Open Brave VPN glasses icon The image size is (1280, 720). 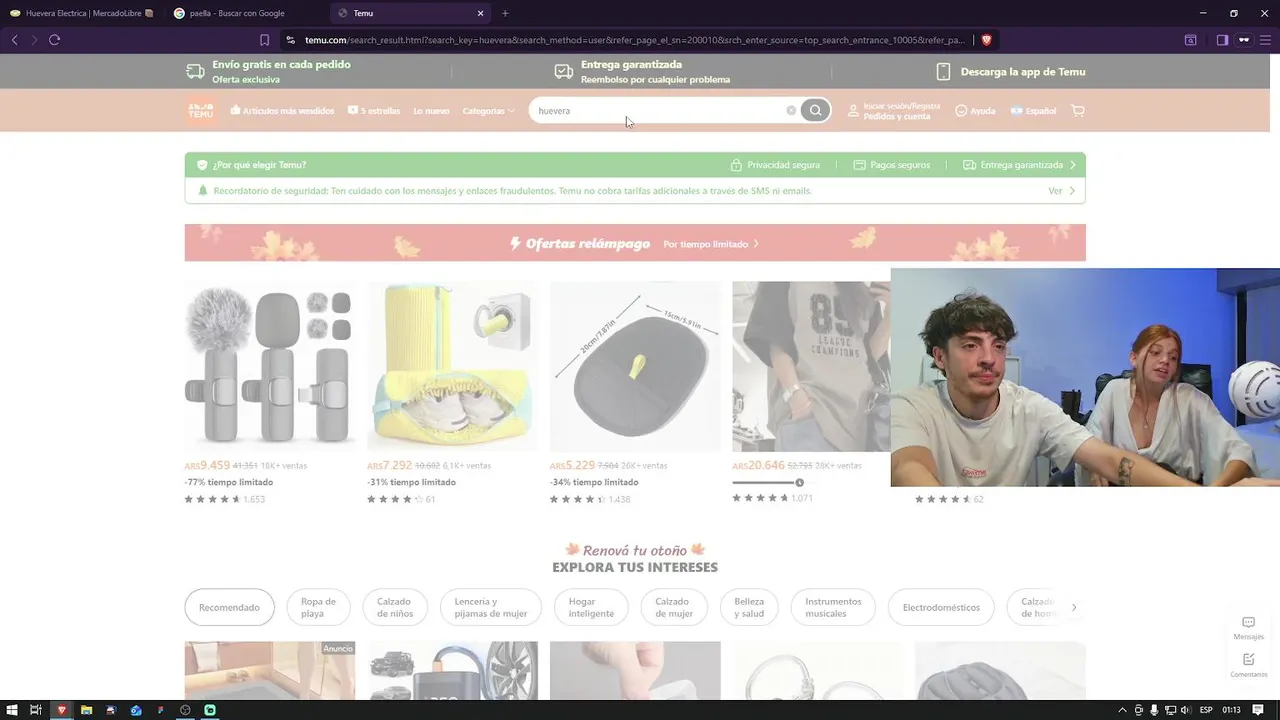1244,40
